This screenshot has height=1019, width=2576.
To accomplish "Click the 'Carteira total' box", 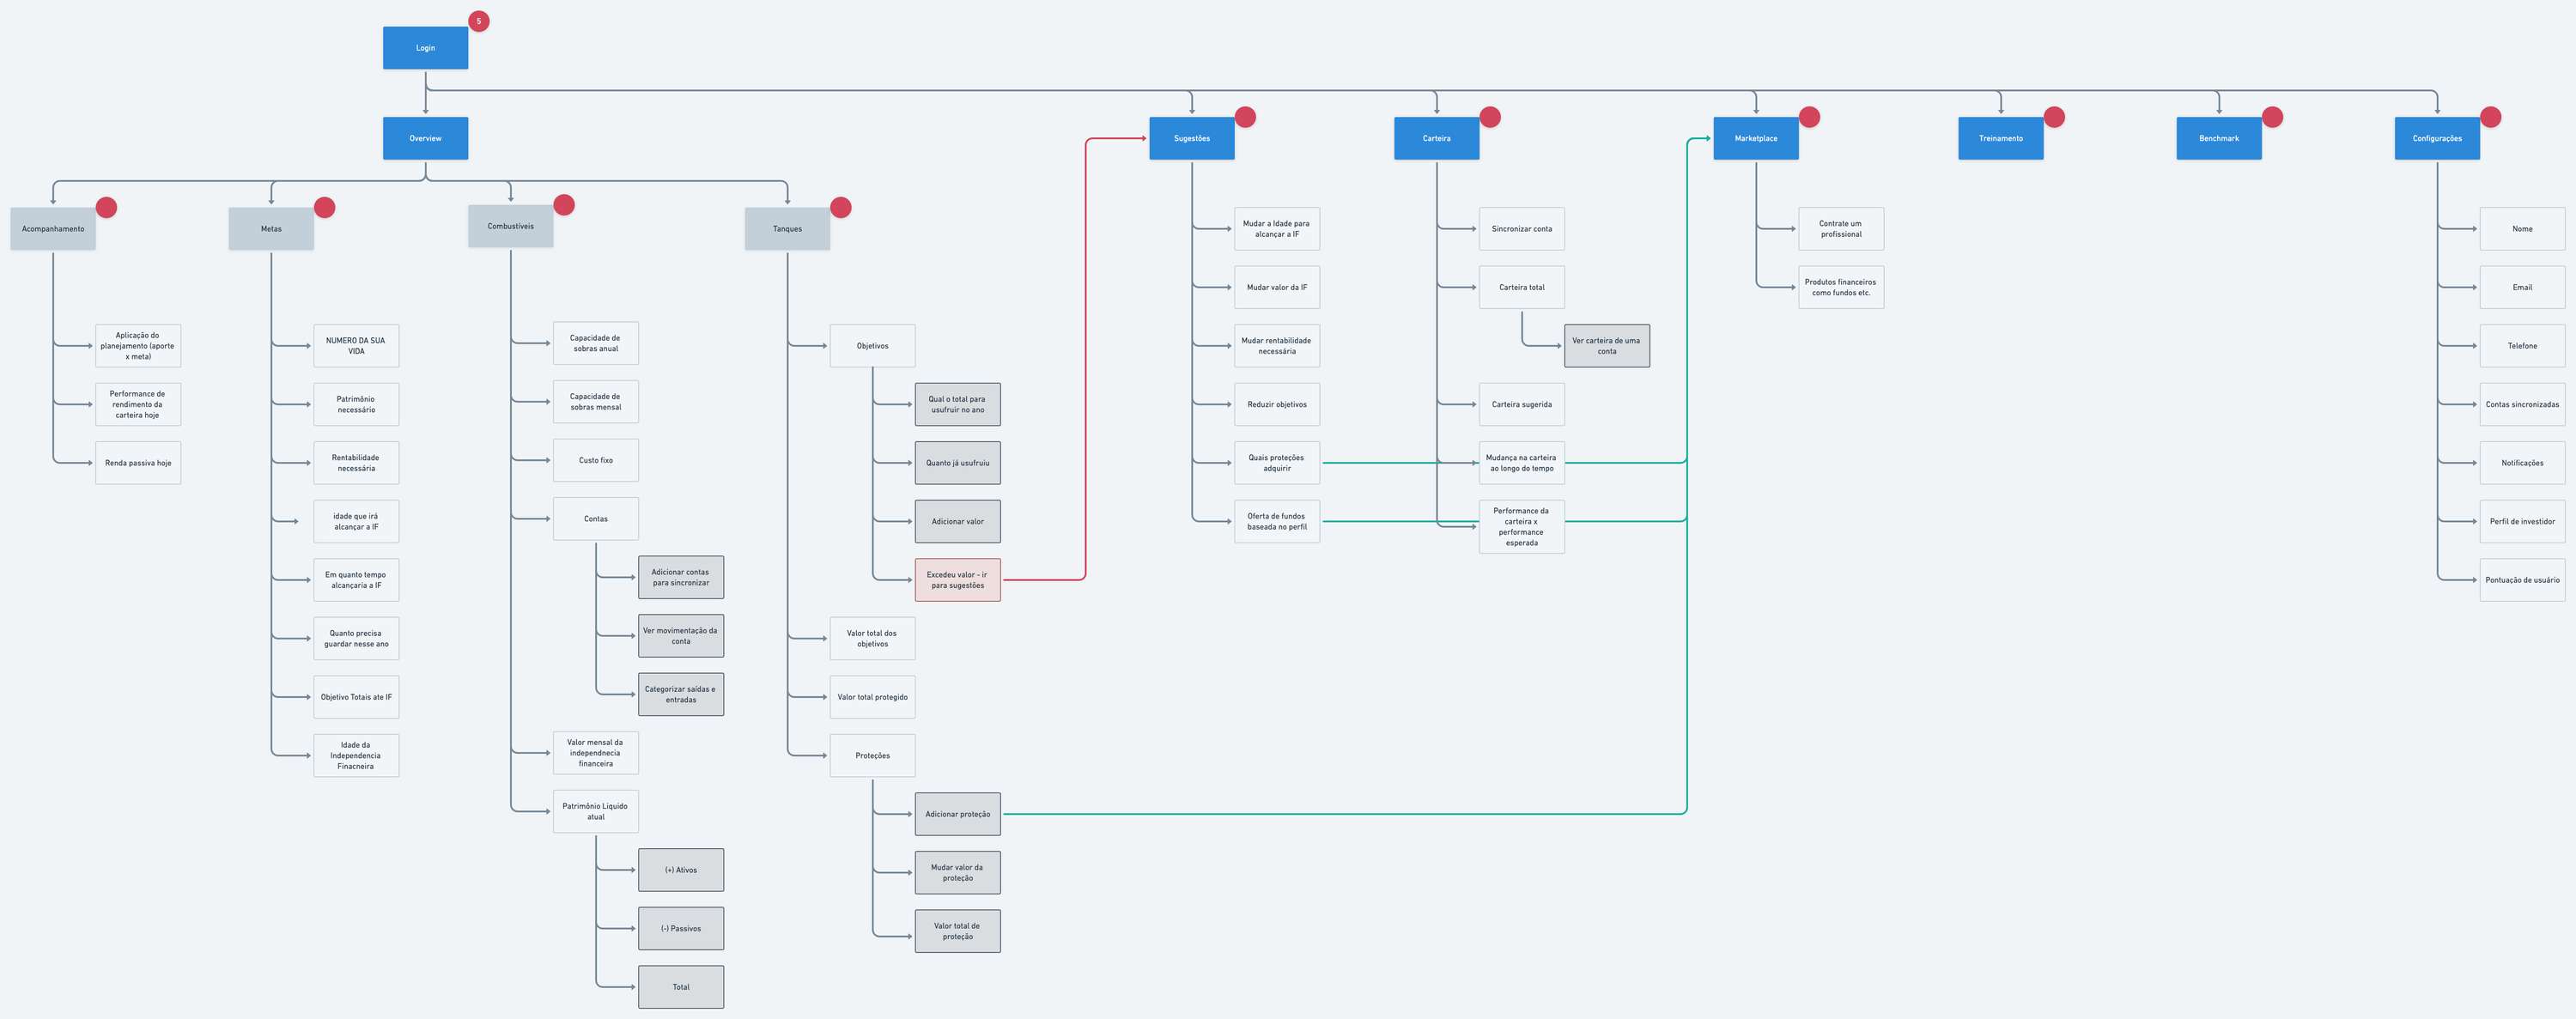I will 1522,287.
